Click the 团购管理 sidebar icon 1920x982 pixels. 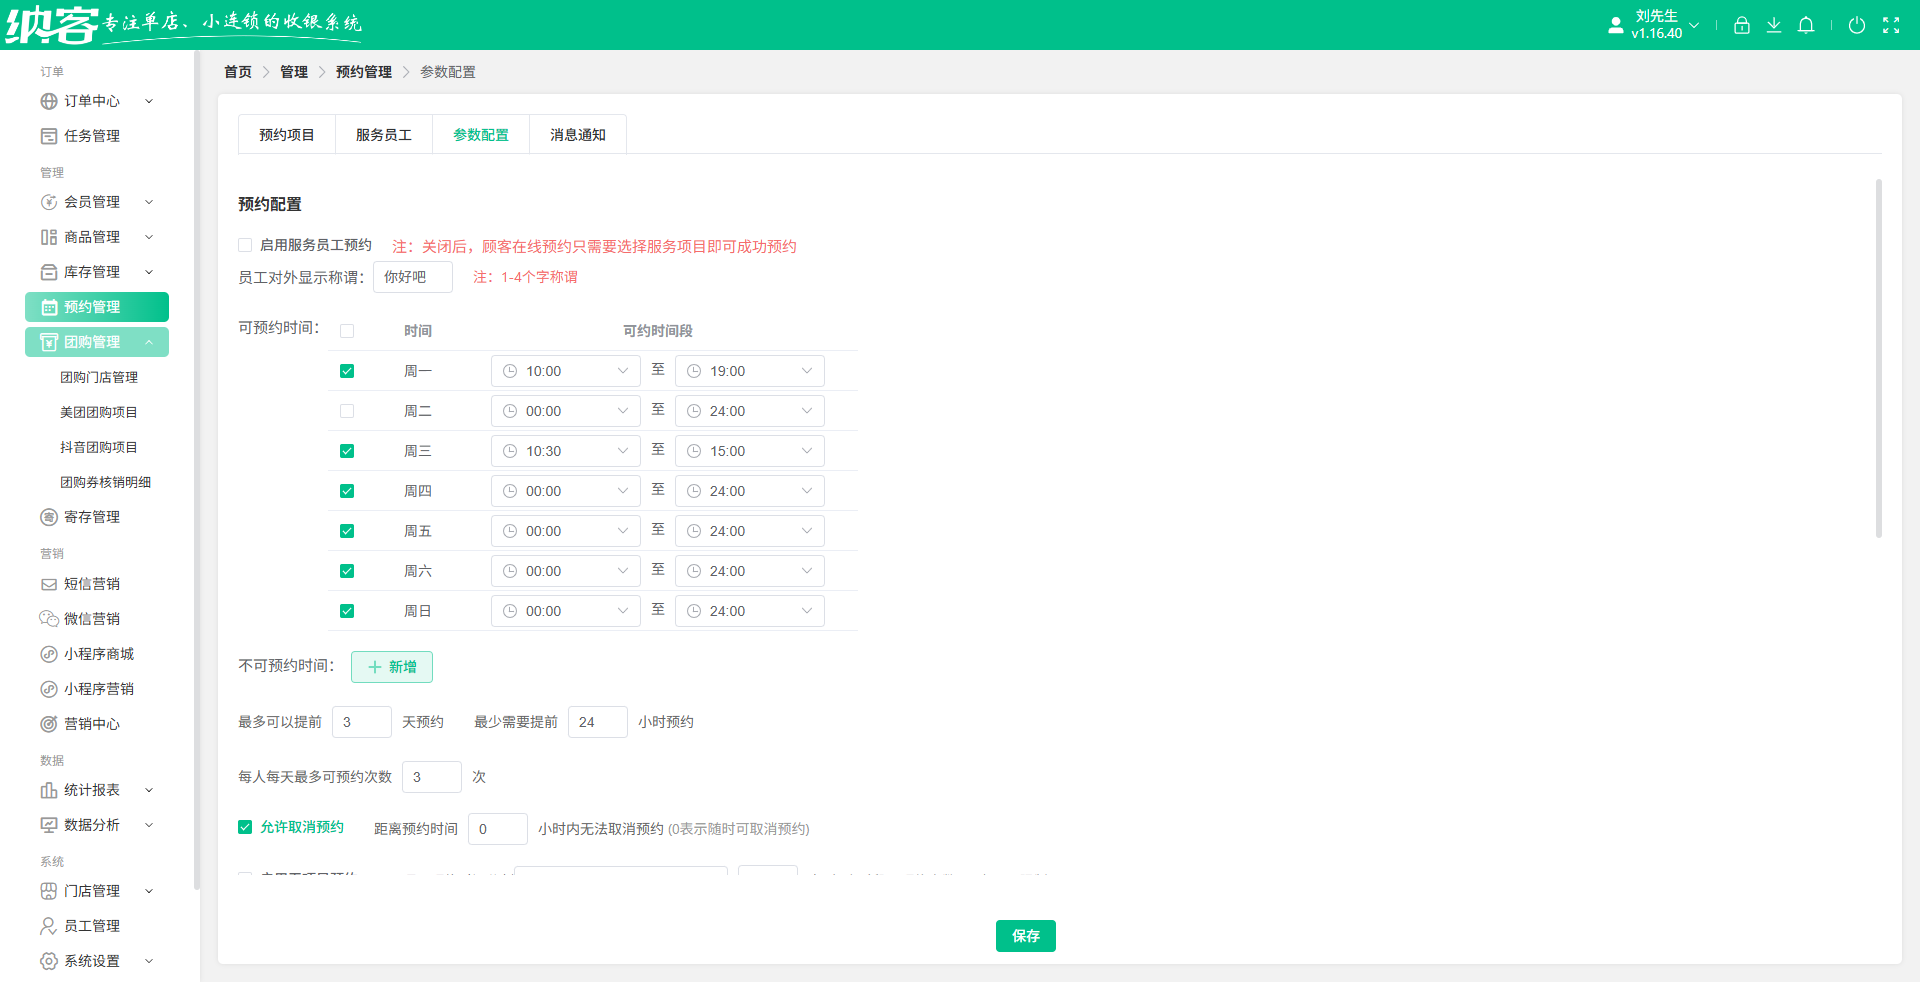(49, 342)
